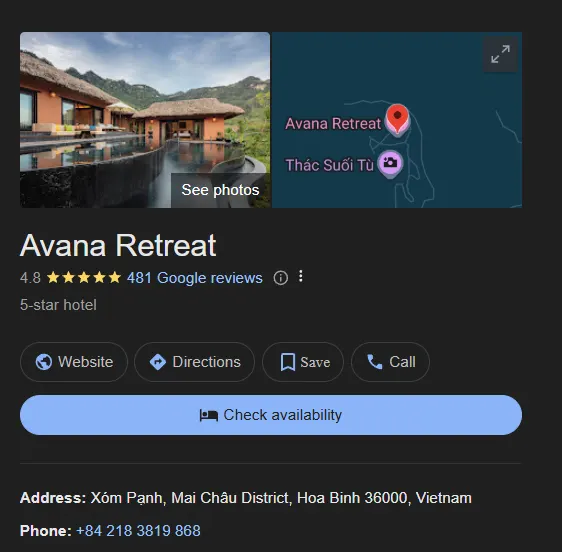The image size is (562, 552).
Task: Open the info circle icon beside reviews
Action: pos(281,278)
